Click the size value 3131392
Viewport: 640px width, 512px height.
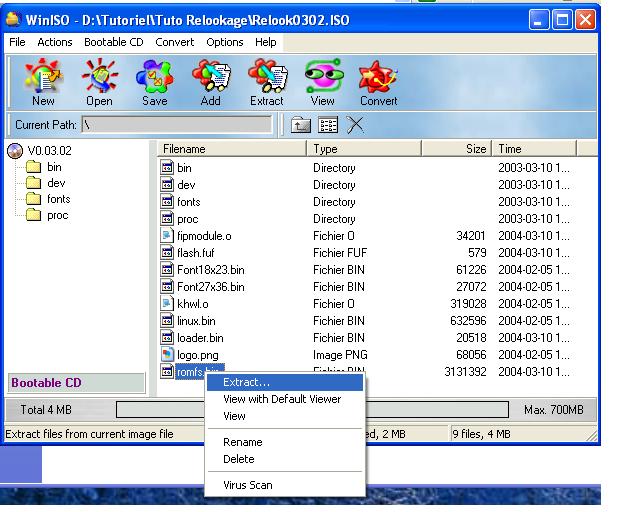tap(465, 372)
